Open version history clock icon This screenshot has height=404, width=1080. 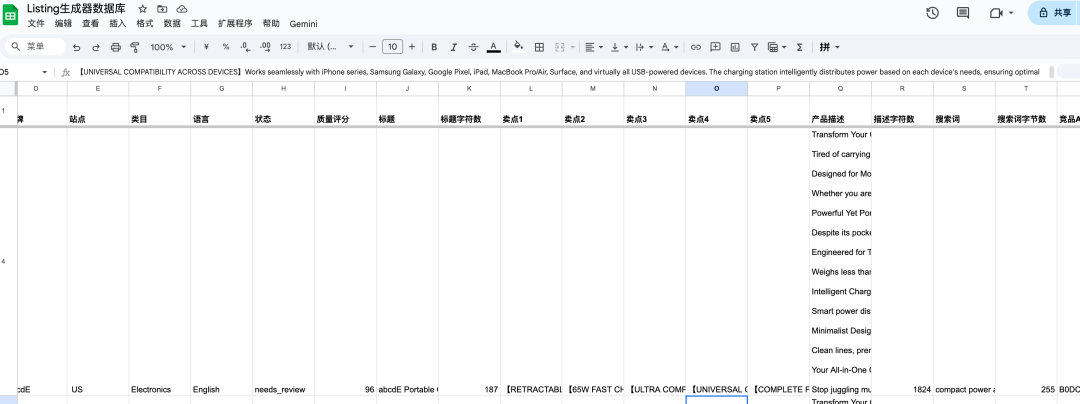[x=932, y=13]
